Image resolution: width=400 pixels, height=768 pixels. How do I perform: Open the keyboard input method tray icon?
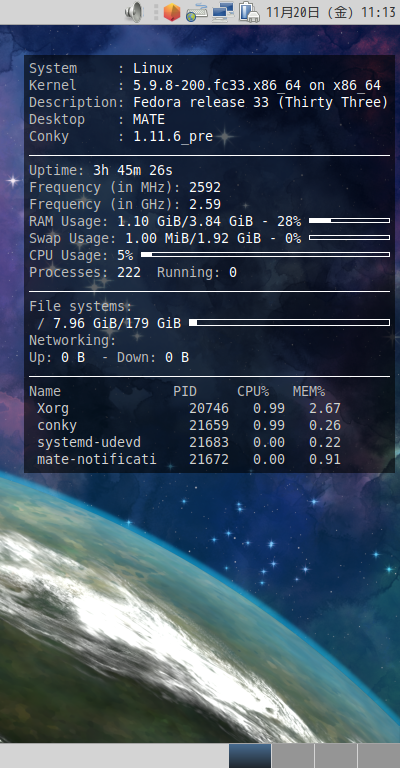coord(197,12)
